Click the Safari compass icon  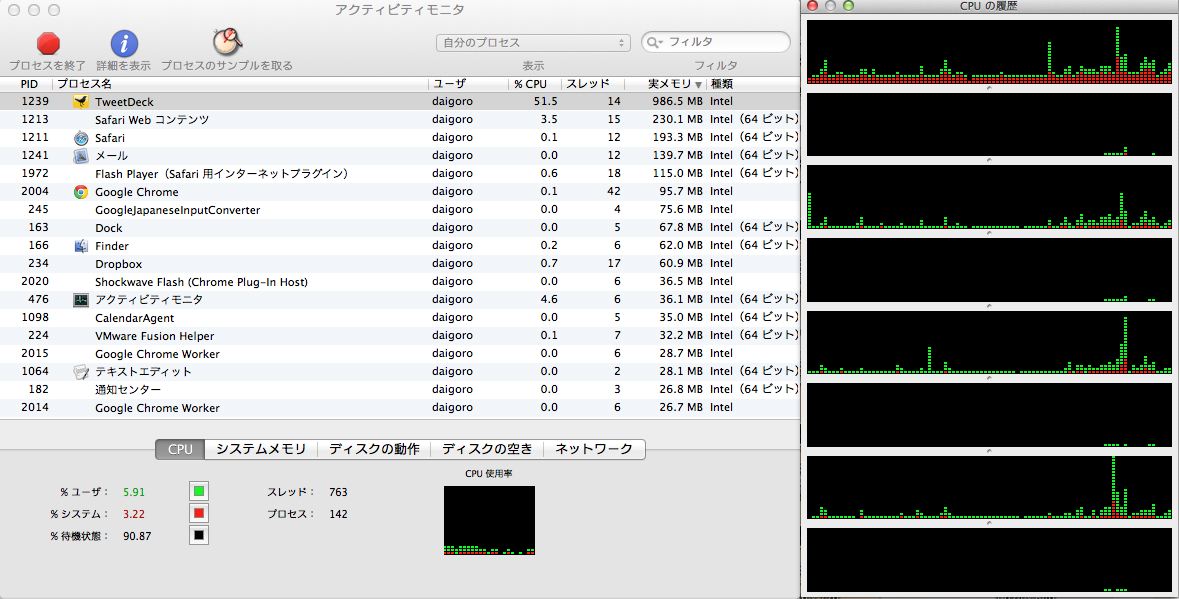pos(80,138)
